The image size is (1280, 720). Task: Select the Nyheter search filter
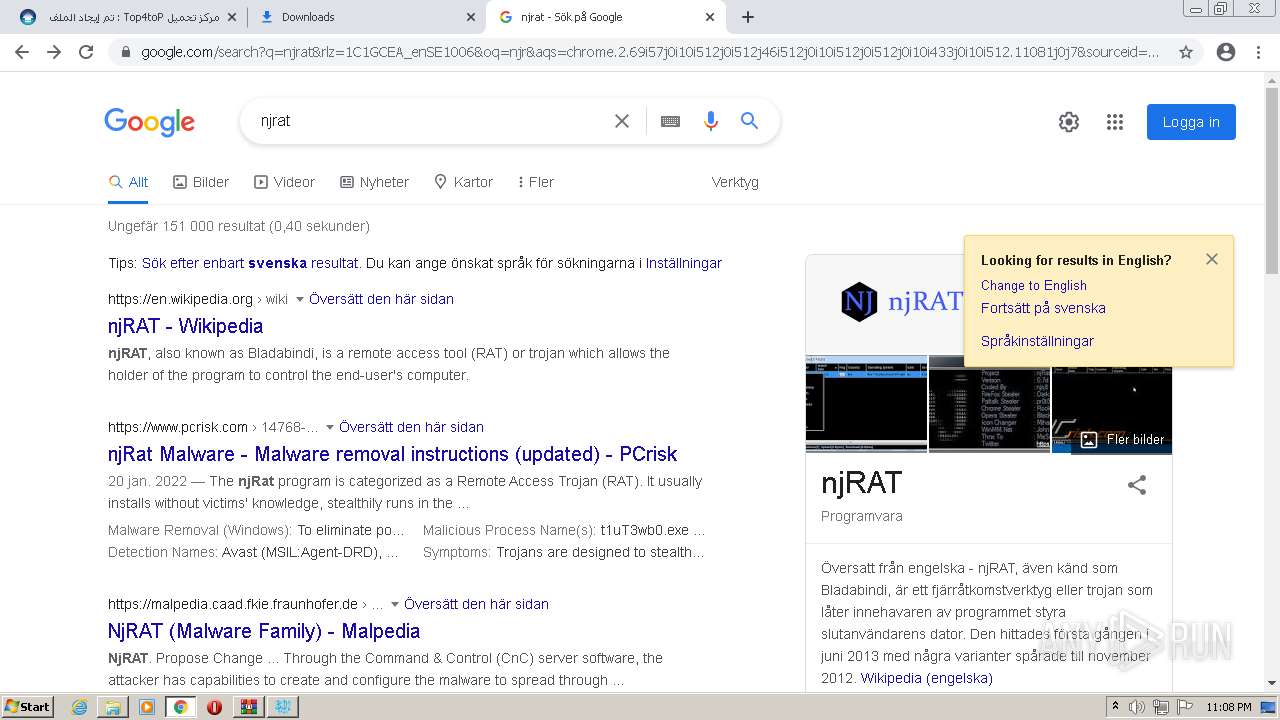[375, 182]
